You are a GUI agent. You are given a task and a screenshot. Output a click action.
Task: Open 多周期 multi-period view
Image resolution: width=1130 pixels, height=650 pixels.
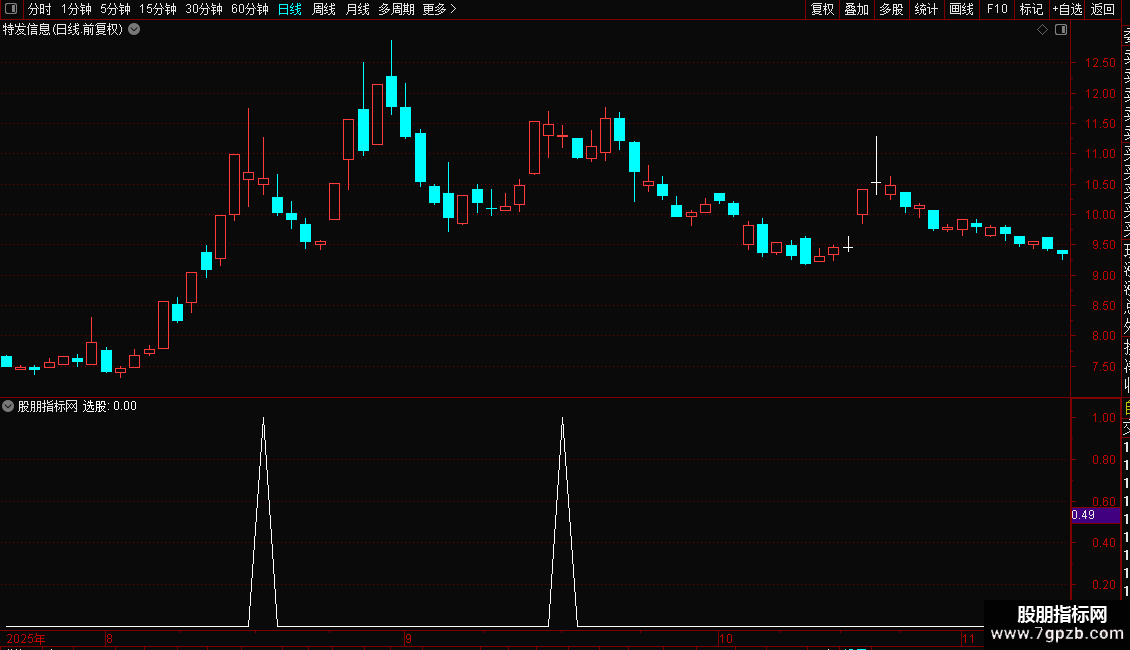click(x=396, y=9)
